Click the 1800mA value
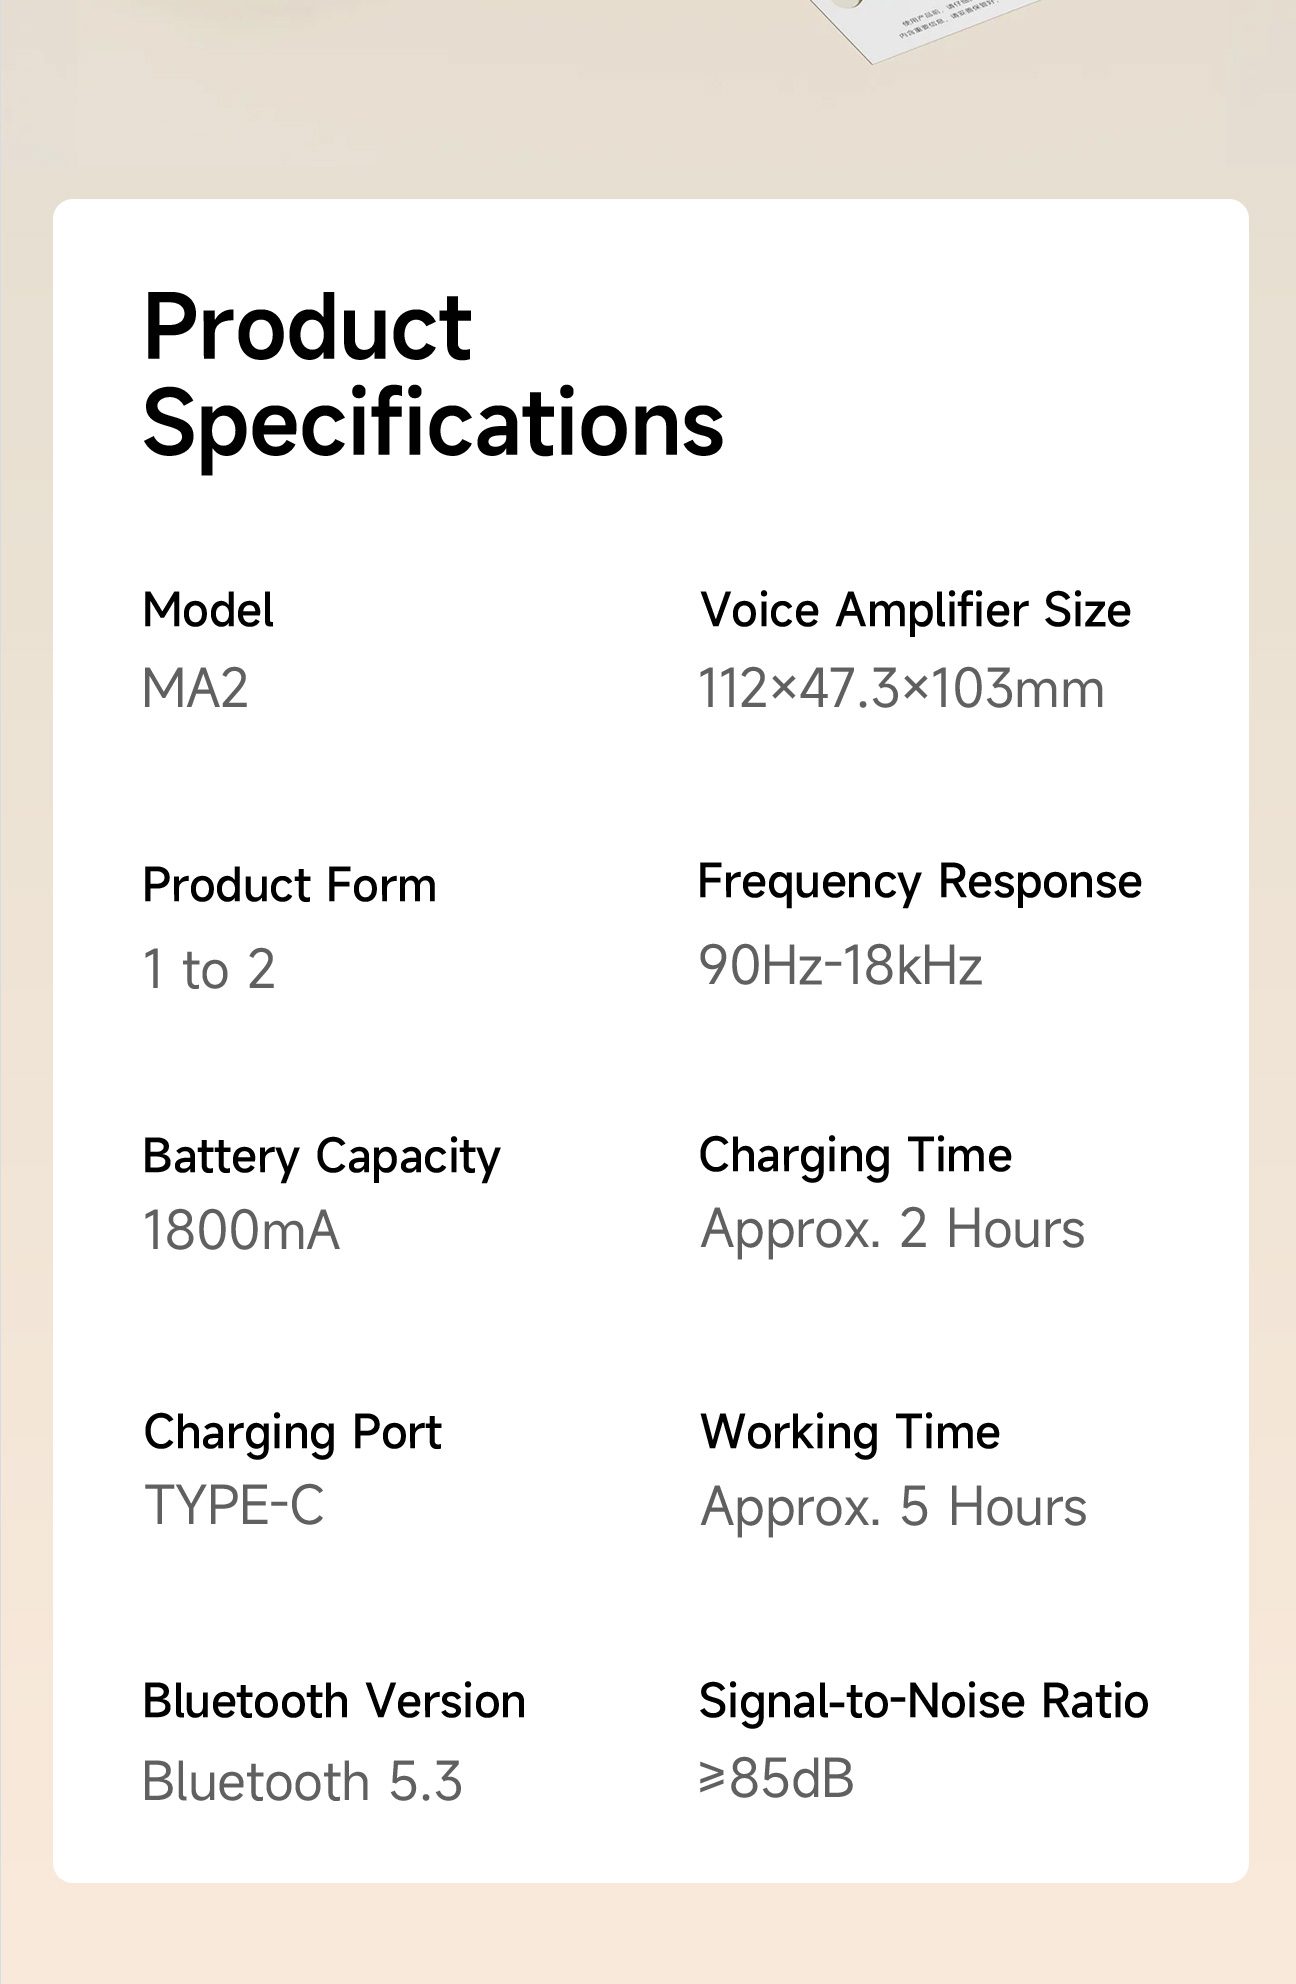This screenshot has height=1984, width=1296. (241, 1231)
